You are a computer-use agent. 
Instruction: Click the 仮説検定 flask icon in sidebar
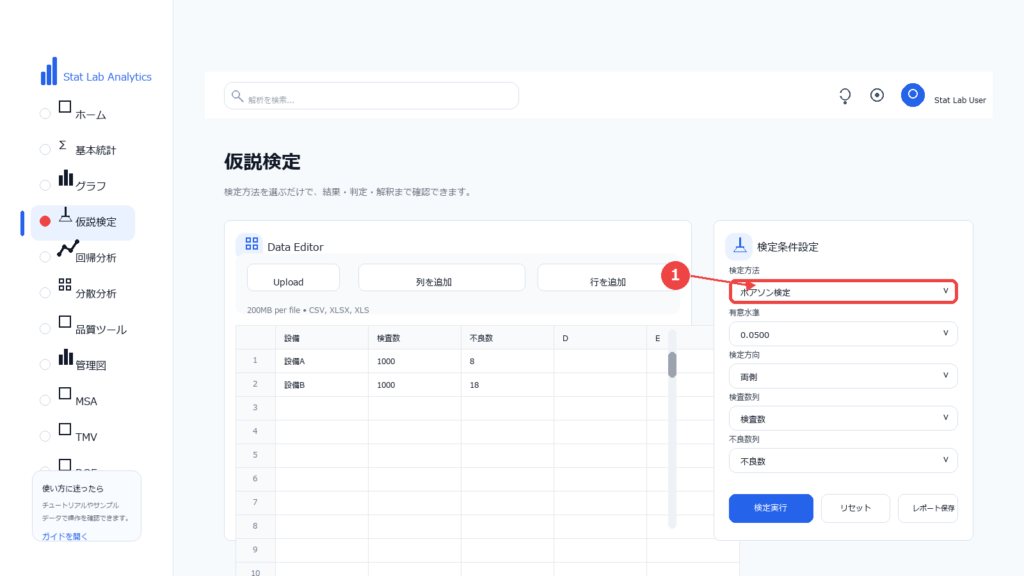[65, 215]
